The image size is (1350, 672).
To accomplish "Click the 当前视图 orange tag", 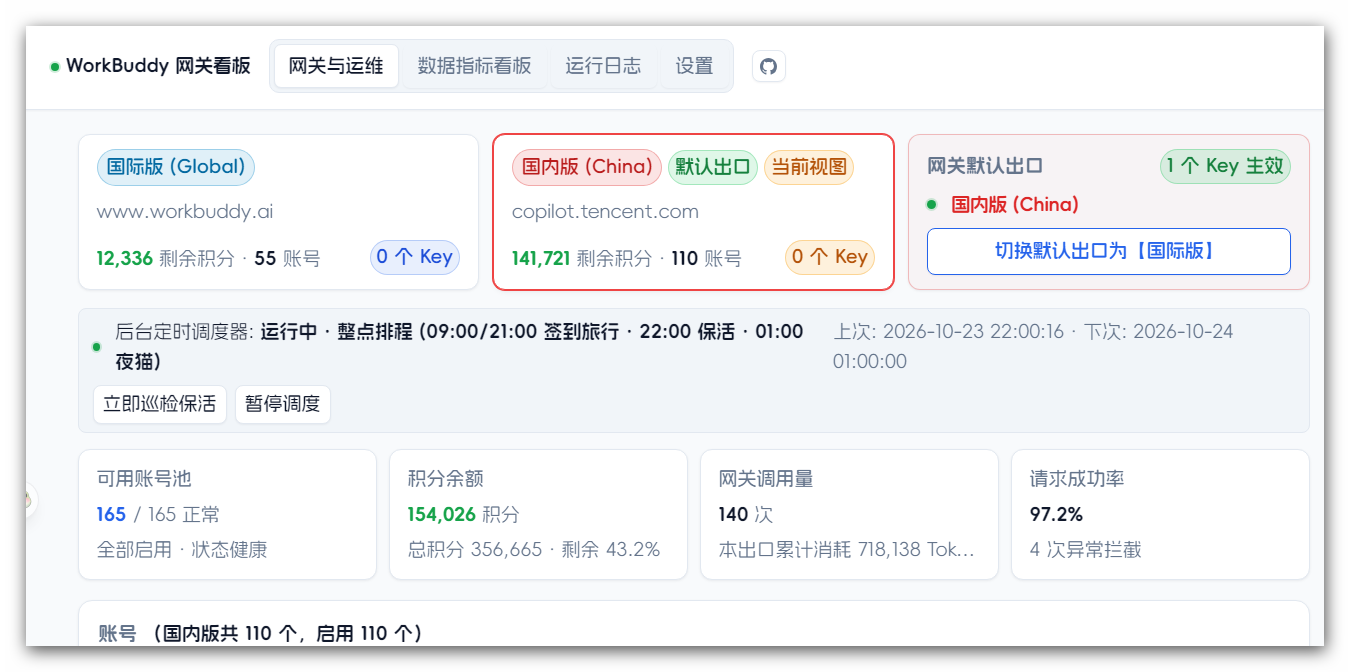I will tap(809, 167).
